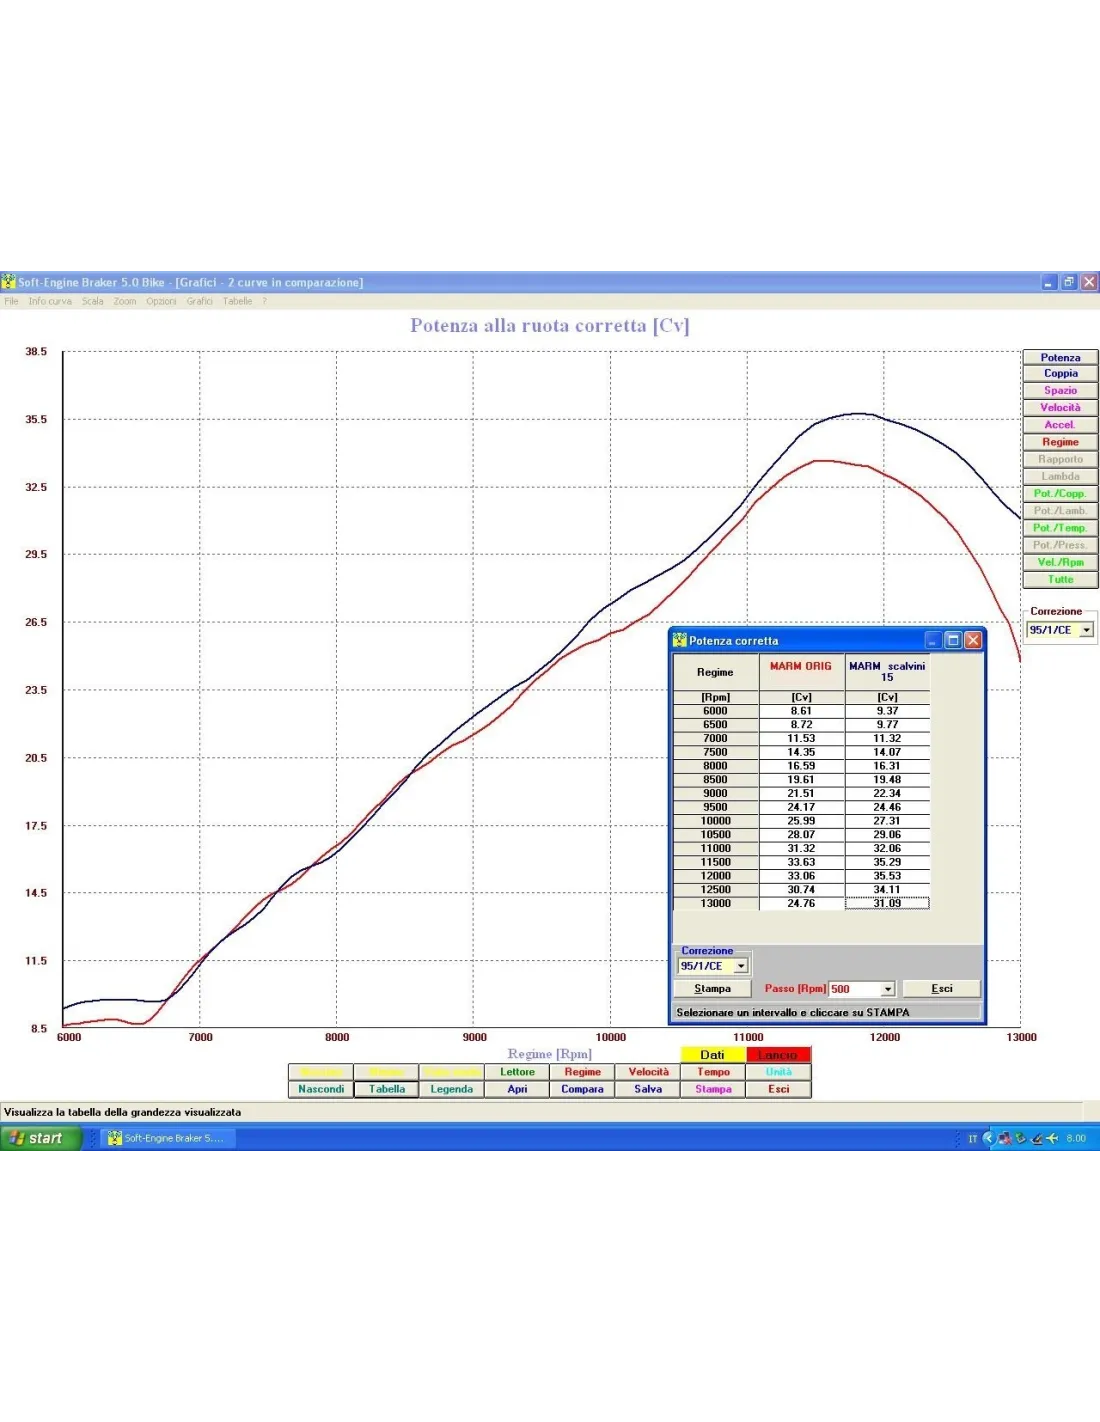
Task: Expand hidden system tray icons arrow
Action: pyautogui.click(x=988, y=1138)
